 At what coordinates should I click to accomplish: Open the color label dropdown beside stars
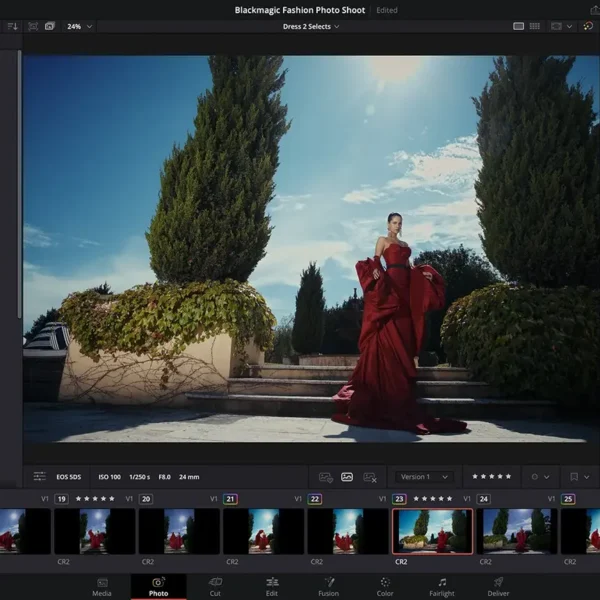point(540,477)
